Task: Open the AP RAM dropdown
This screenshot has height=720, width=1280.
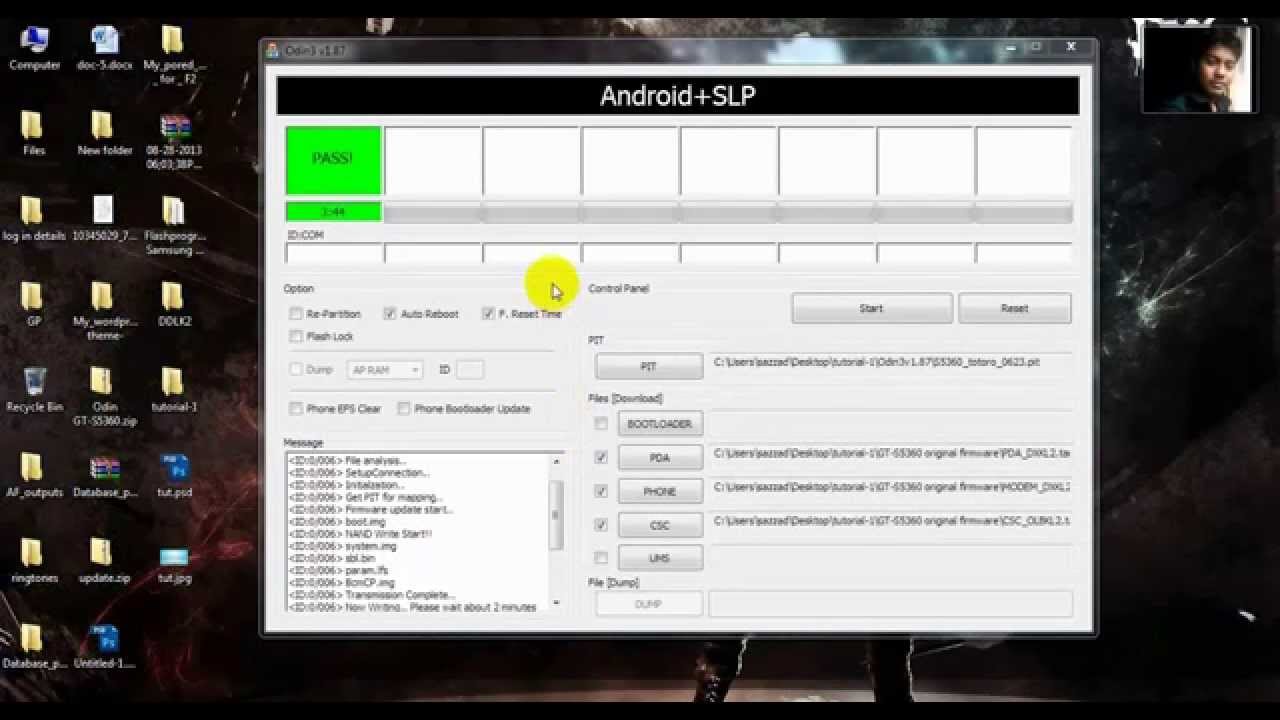Action: tap(386, 370)
